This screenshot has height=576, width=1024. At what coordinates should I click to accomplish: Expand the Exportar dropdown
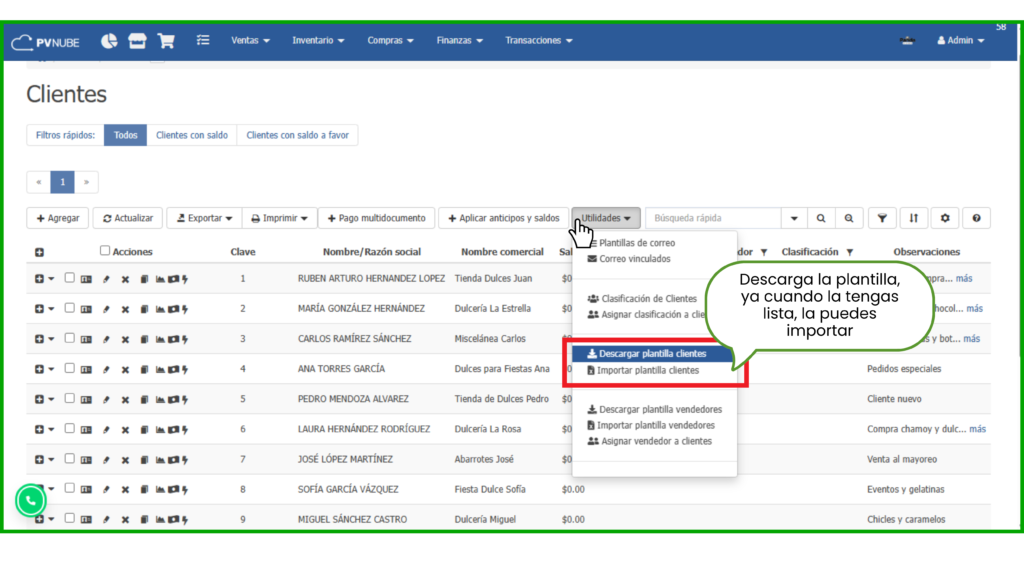204,218
